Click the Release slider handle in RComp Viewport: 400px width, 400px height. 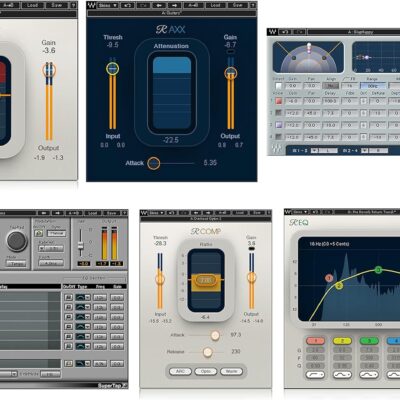208,352
